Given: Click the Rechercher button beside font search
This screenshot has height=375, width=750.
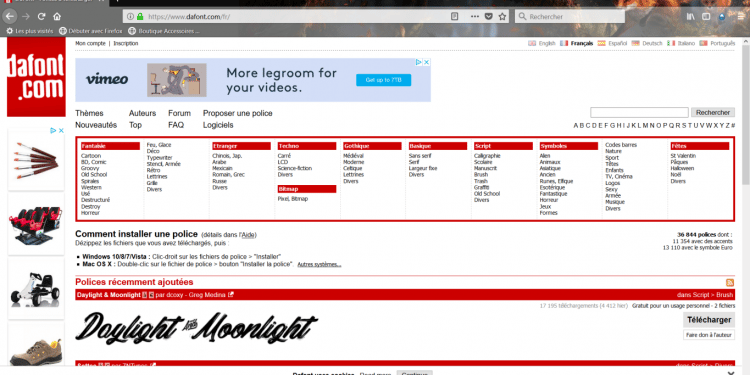Looking at the screenshot, I should (x=713, y=112).
